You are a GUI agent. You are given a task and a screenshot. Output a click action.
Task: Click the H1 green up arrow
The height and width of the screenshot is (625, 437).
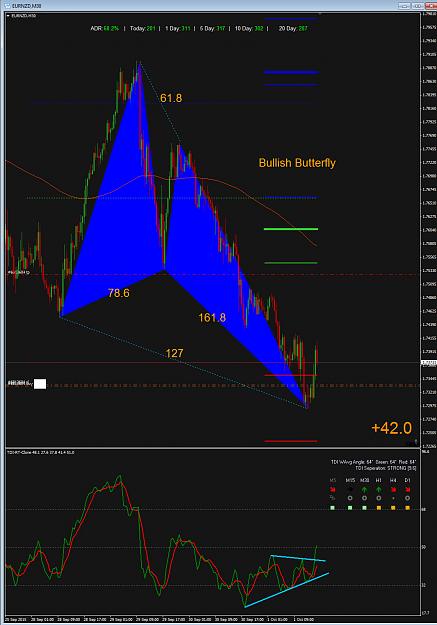(378, 489)
